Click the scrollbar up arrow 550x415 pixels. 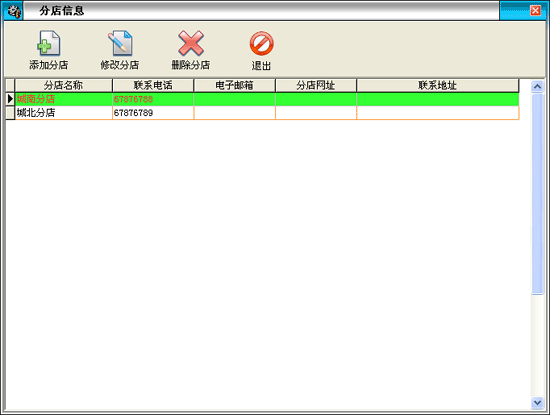click(x=537, y=86)
